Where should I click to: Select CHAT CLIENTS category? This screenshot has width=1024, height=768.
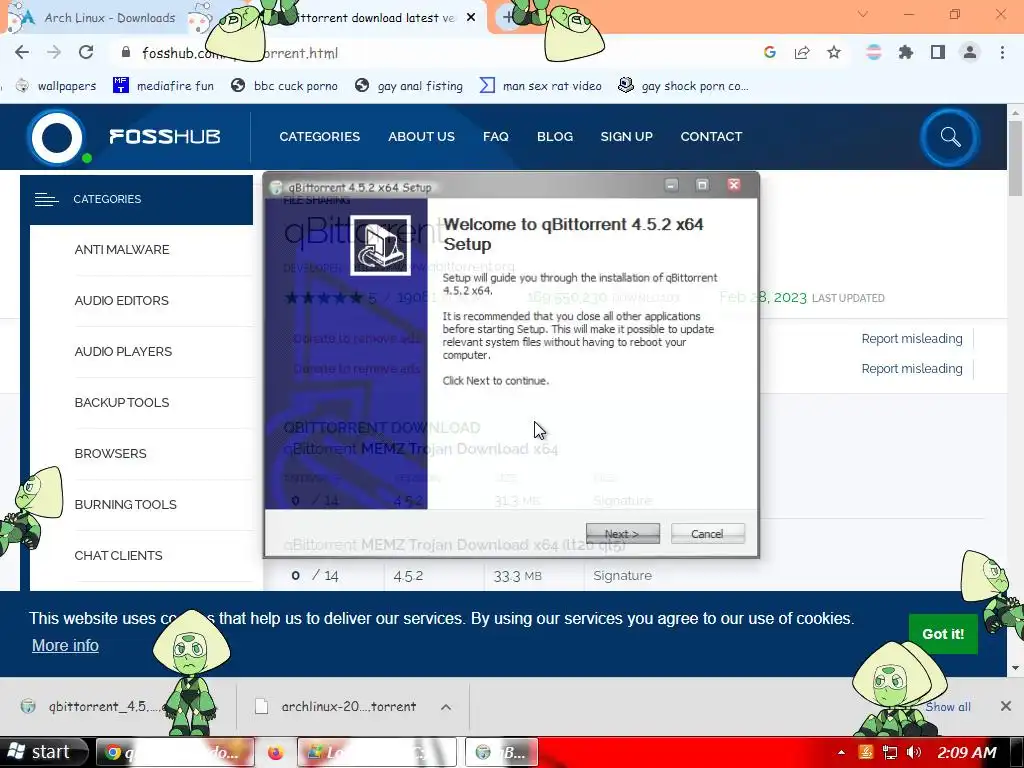pos(118,555)
